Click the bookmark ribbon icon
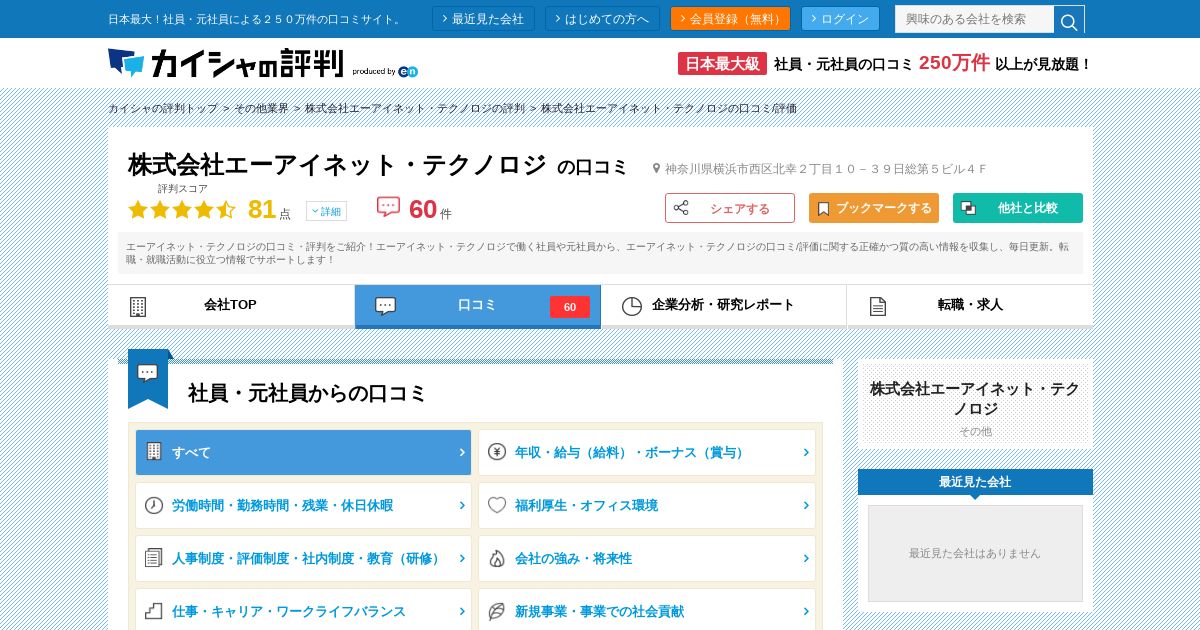1200x630 pixels. (x=823, y=208)
